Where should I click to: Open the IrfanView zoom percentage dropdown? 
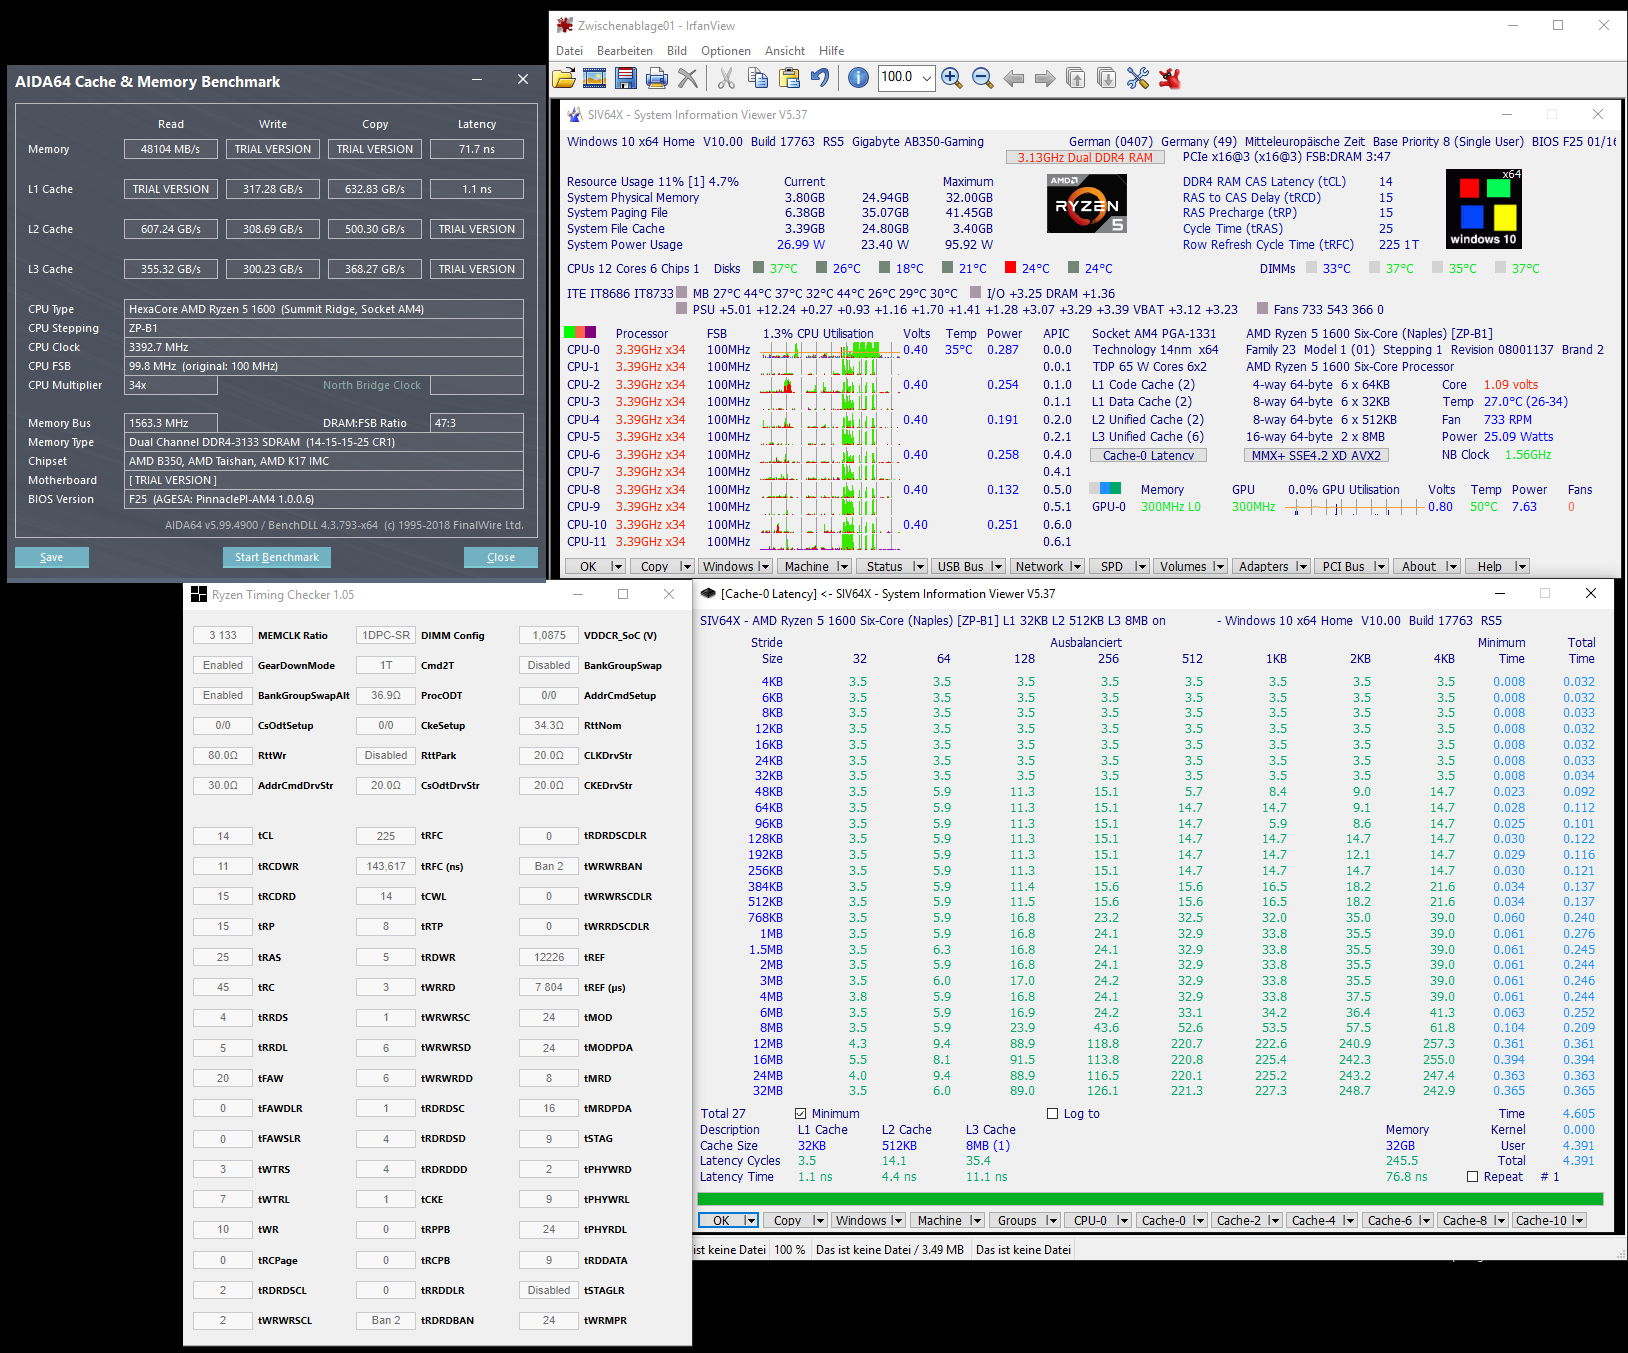[927, 77]
